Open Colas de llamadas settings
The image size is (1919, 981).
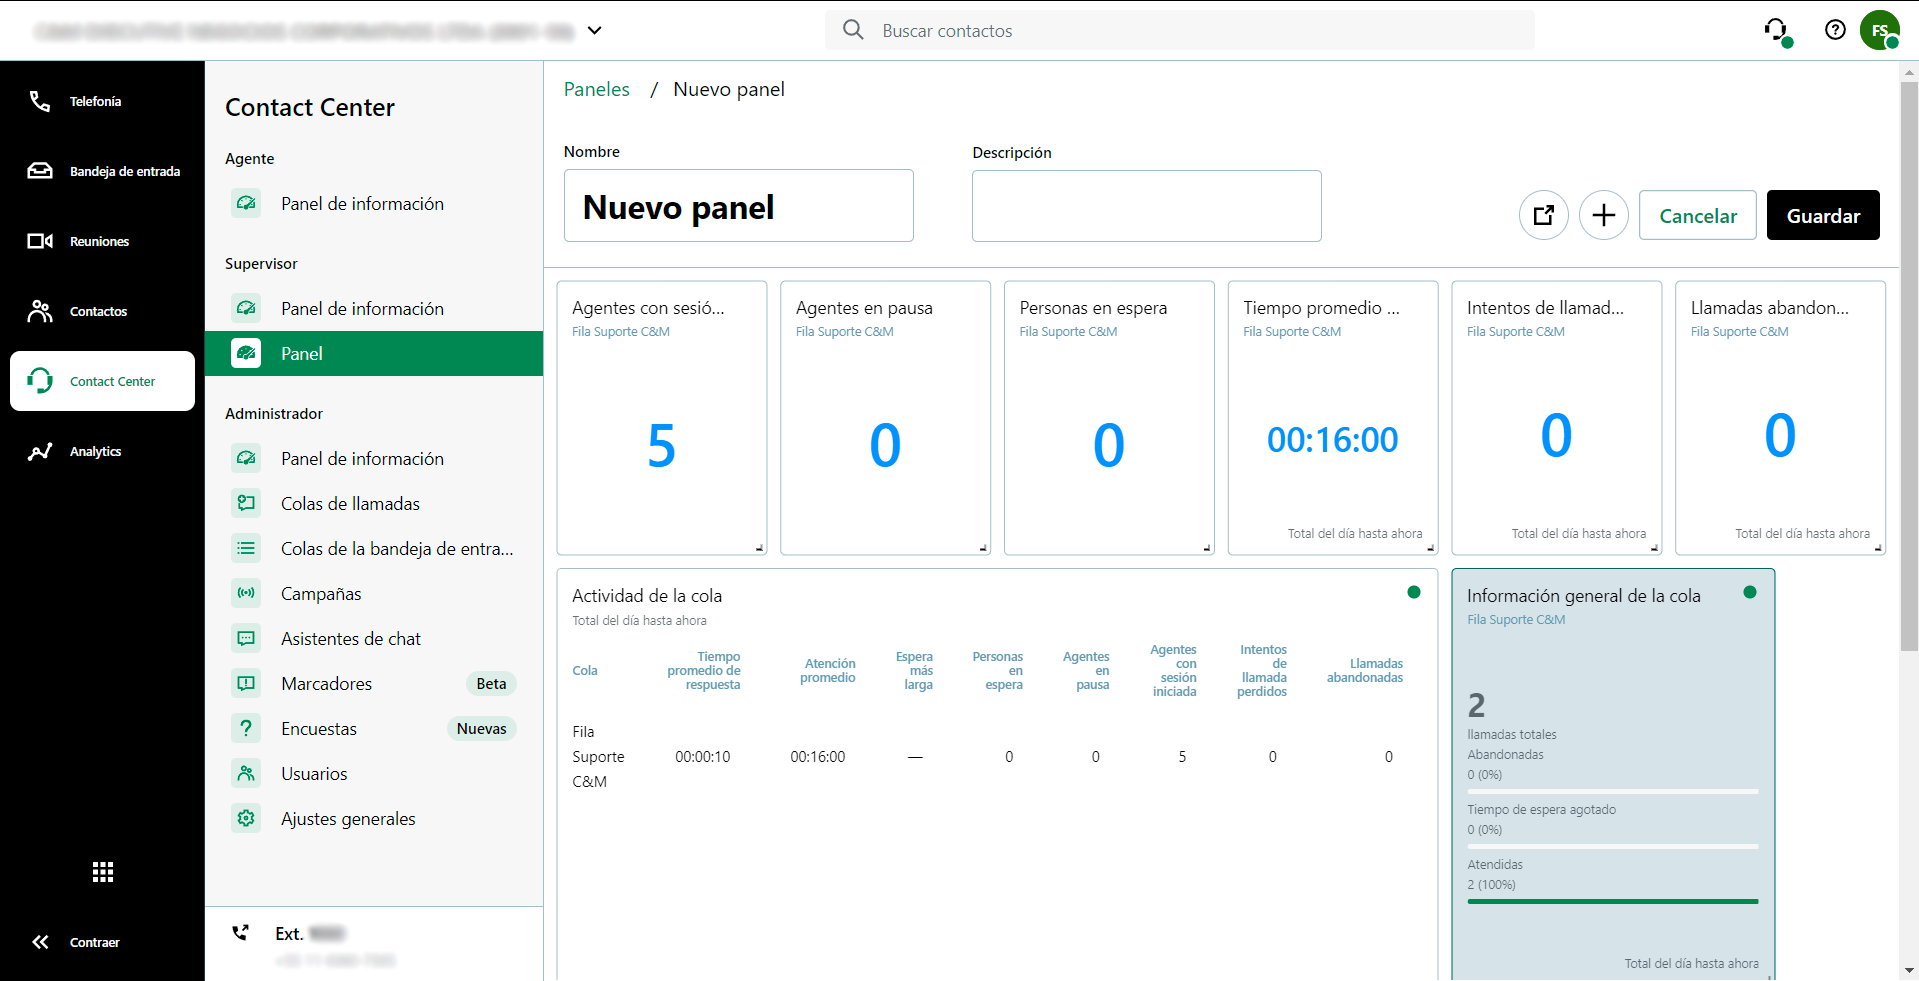350,503
